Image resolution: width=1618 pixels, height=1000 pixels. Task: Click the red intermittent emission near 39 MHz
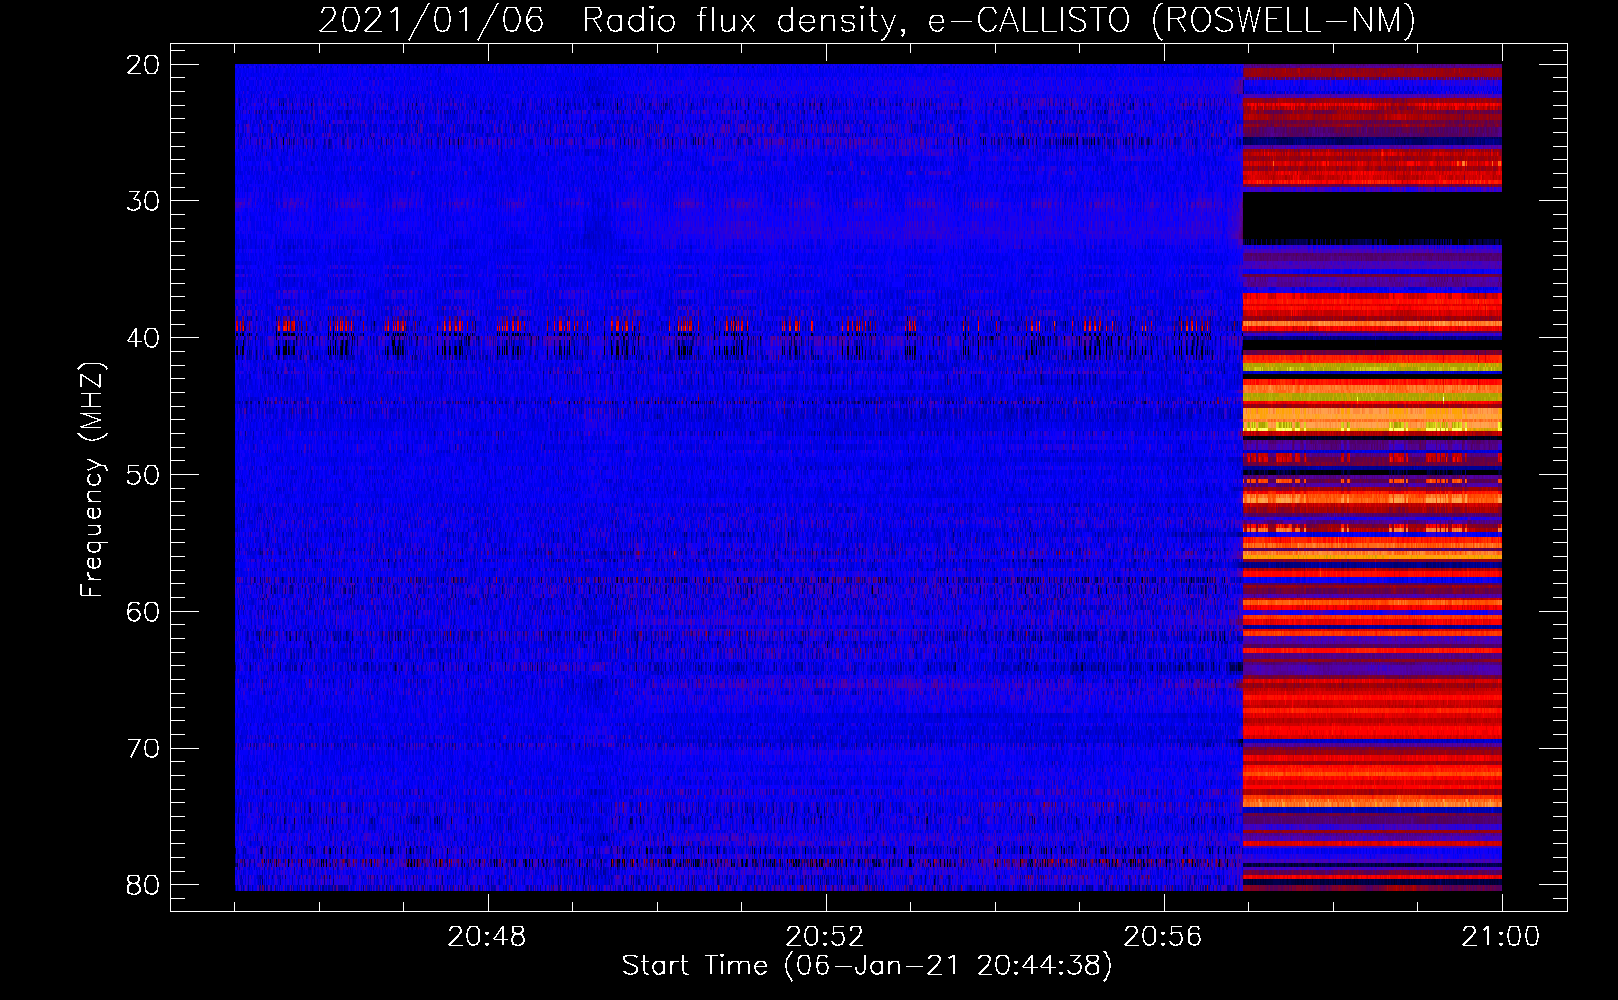723,326
